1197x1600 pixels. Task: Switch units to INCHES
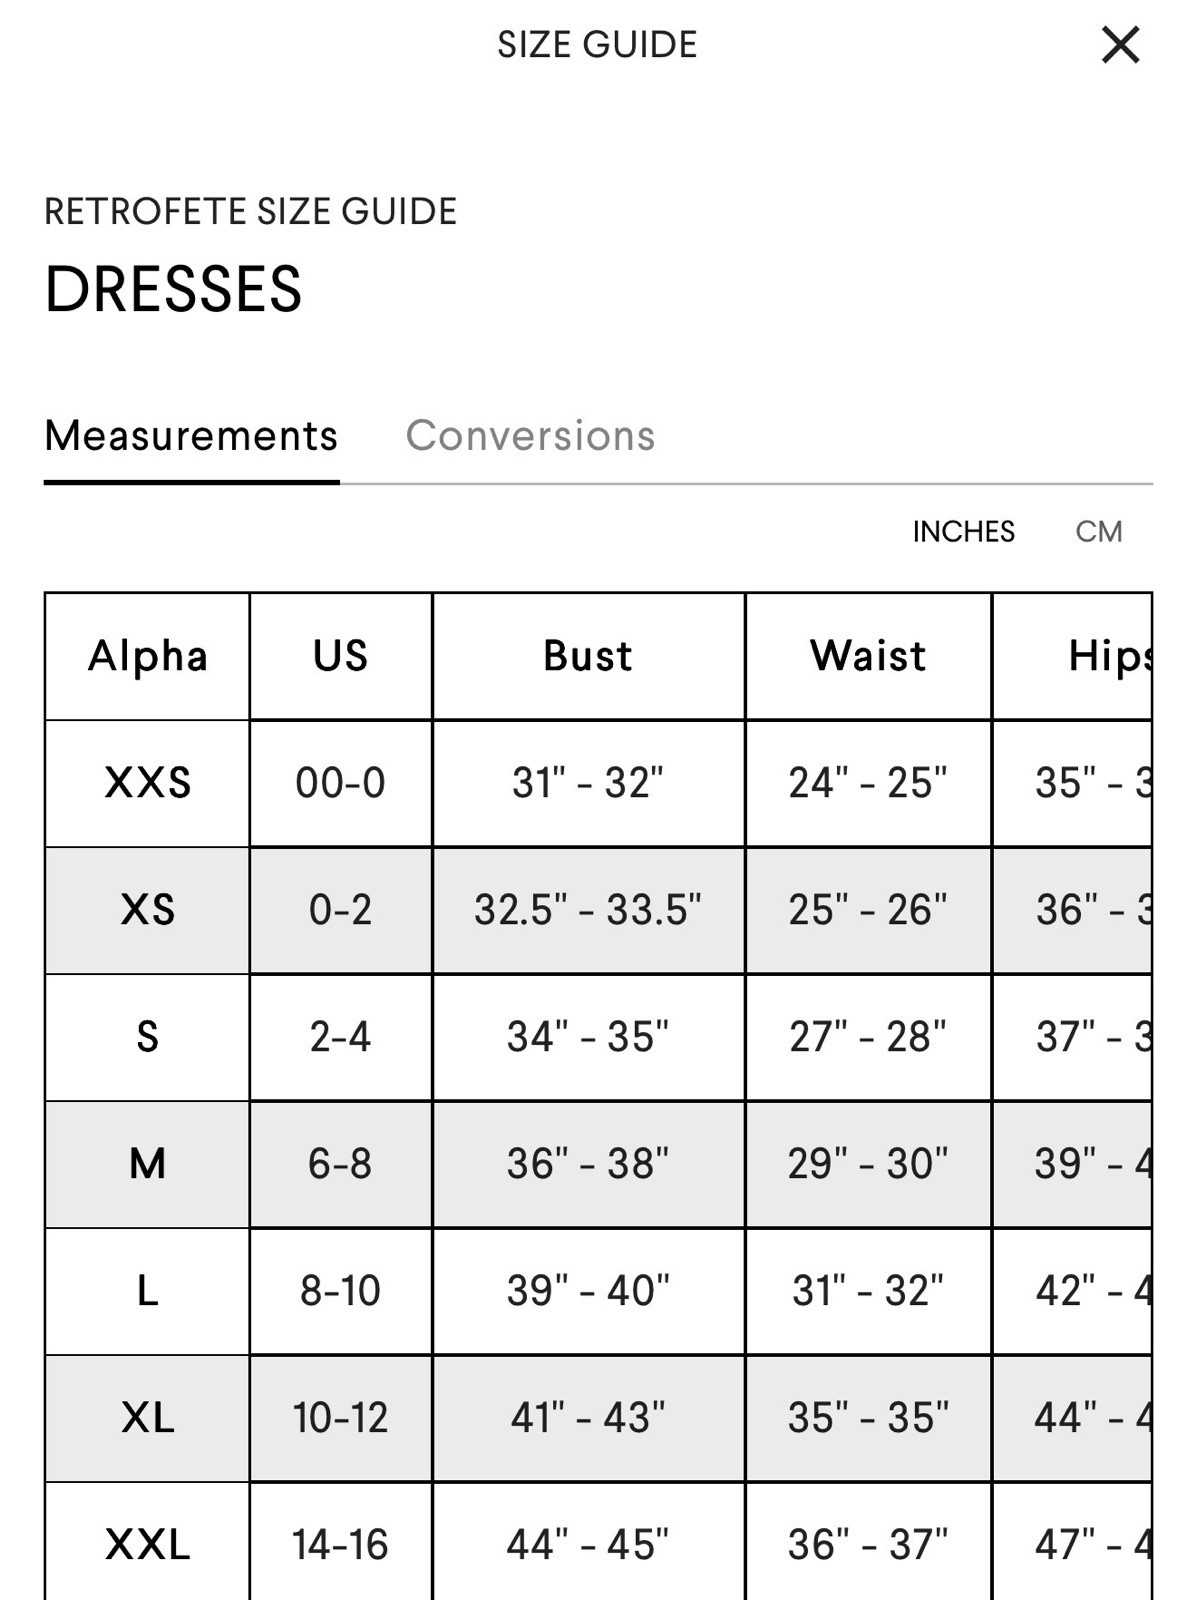coord(963,531)
